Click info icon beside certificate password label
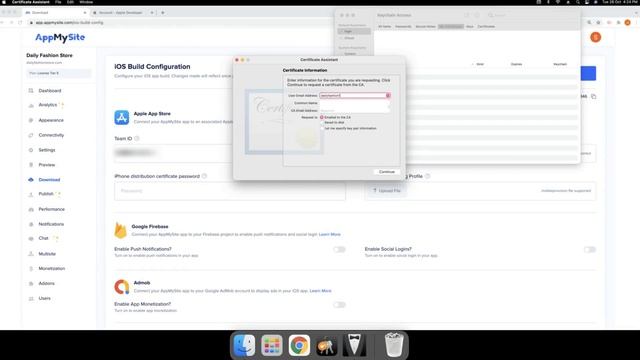This screenshot has width=640, height=360. pyautogui.click(x=204, y=176)
